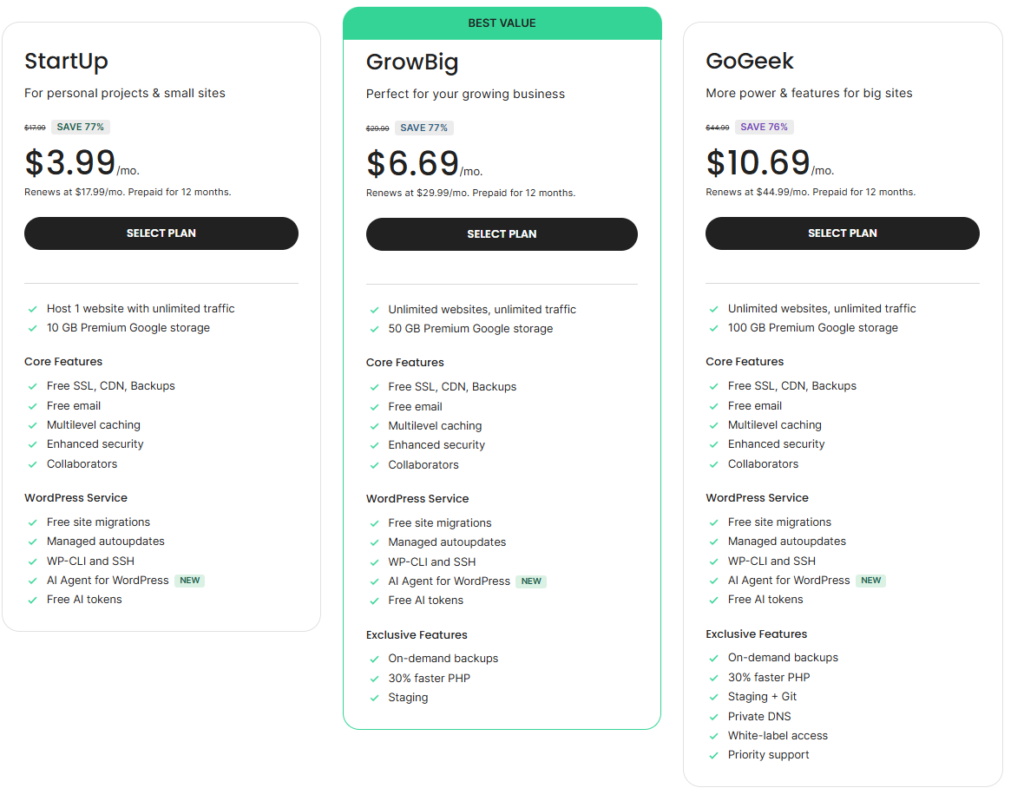Click the checkmark next to GoGeek's Staging + Git

tap(713, 696)
